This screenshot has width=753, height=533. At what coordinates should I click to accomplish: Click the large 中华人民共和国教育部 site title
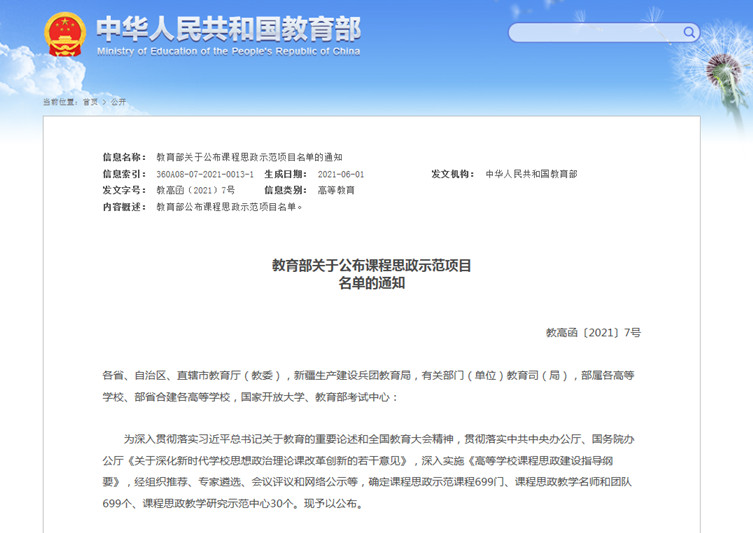tap(228, 27)
